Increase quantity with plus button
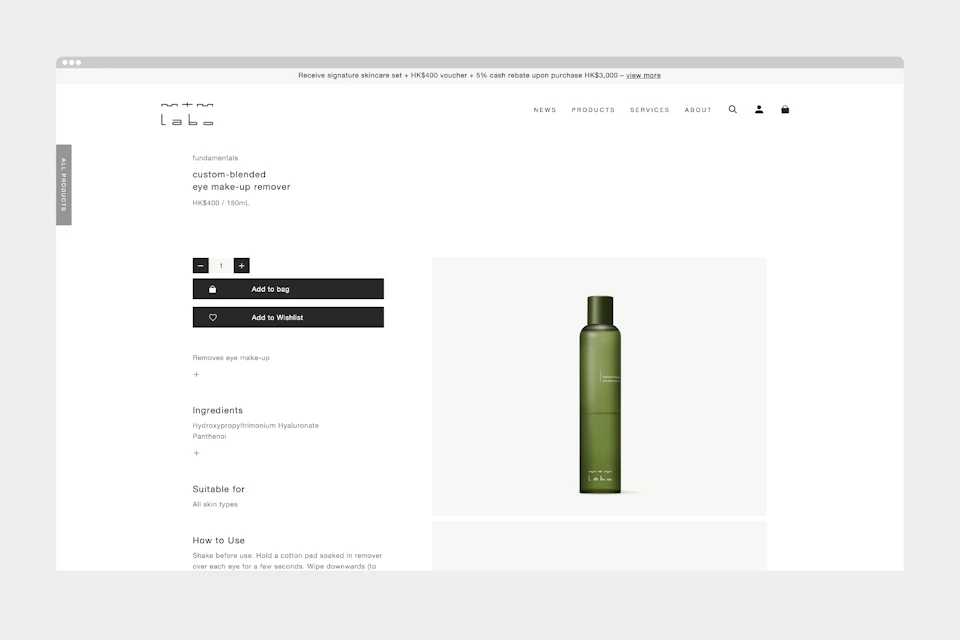This screenshot has height=640, width=960. pyautogui.click(x=241, y=266)
